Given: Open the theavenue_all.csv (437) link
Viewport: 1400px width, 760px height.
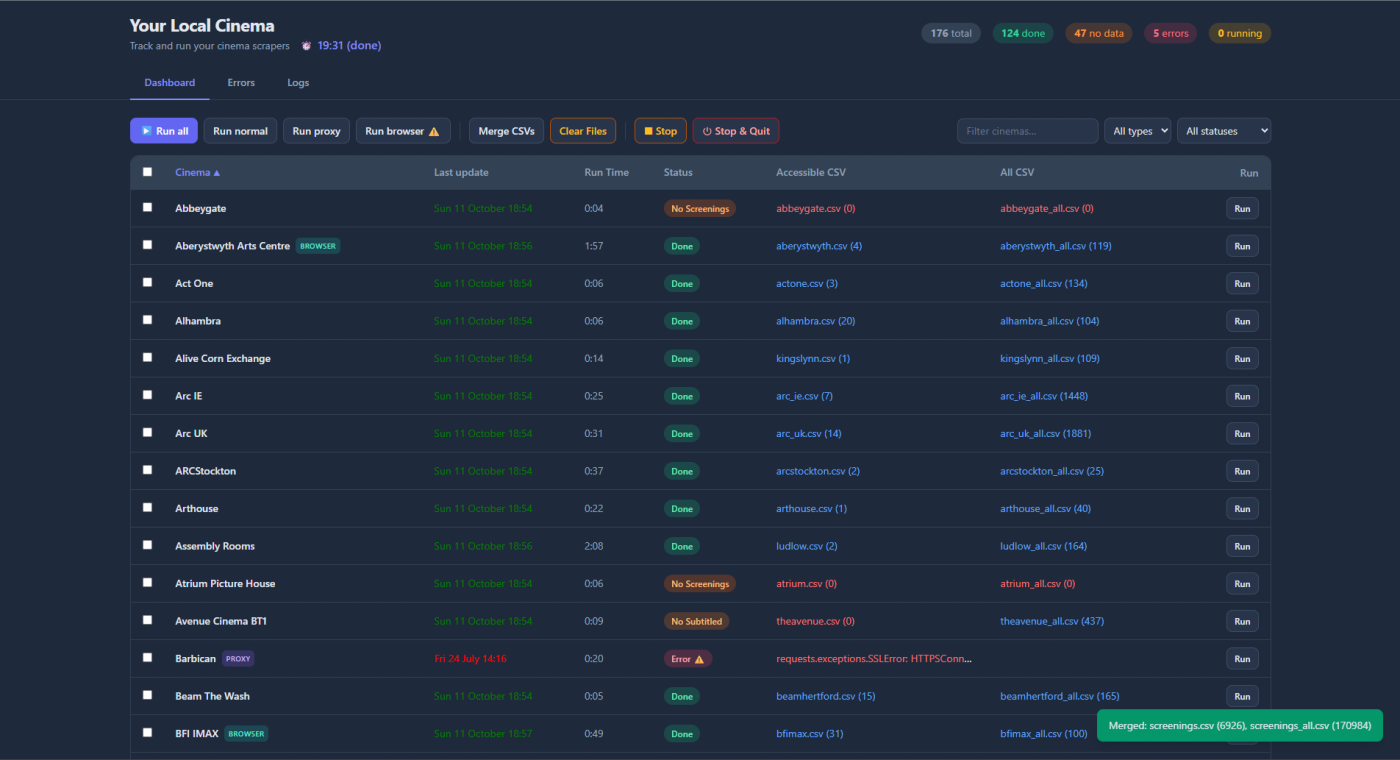Looking at the screenshot, I should (x=1052, y=621).
